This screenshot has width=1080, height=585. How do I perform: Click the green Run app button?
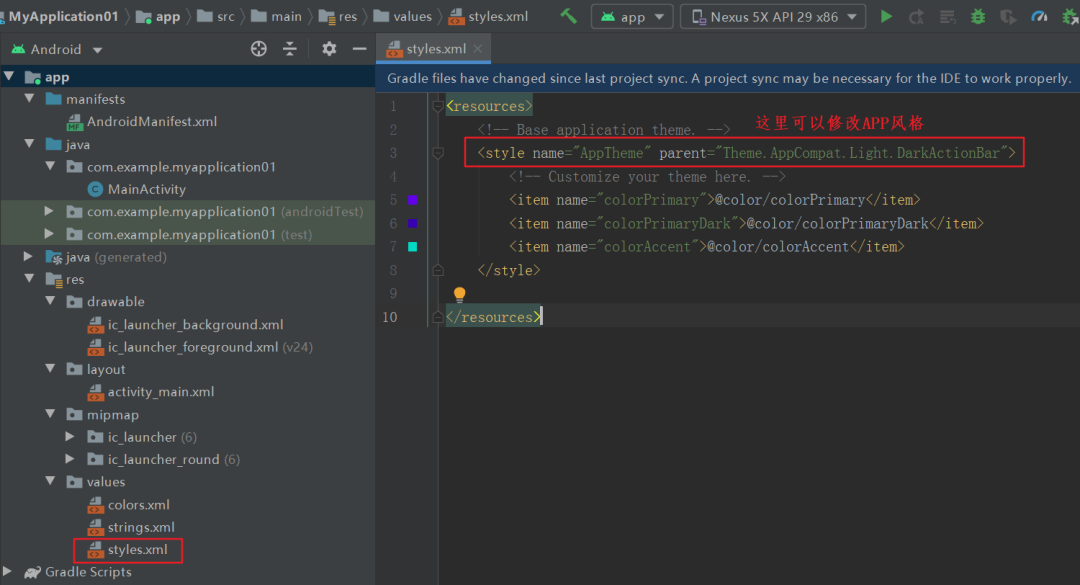[x=886, y=17]
